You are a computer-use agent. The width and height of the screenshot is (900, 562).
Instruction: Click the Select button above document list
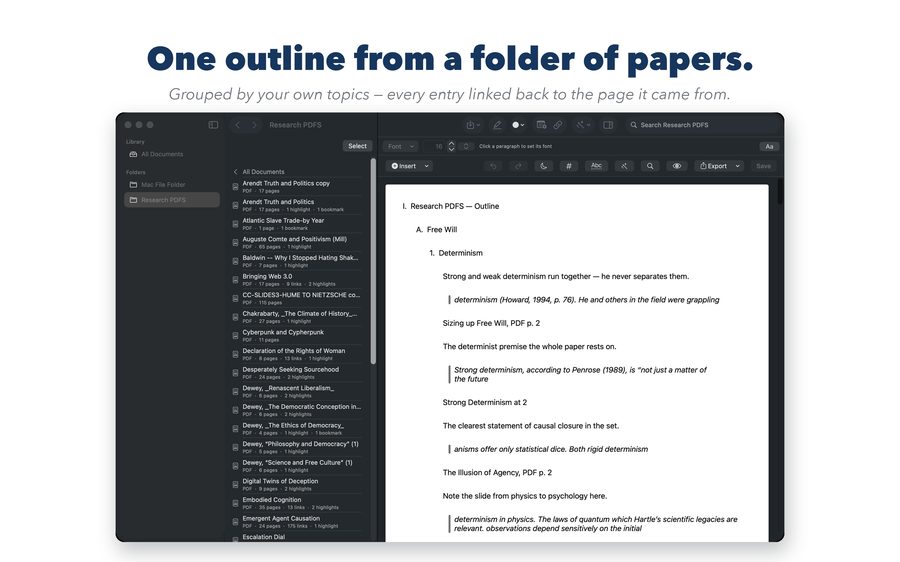[x=357, y=146]
